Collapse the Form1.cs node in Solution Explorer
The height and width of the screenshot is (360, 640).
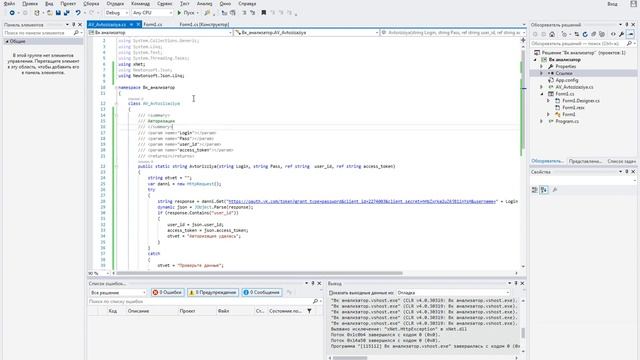[x=542, y=94]
